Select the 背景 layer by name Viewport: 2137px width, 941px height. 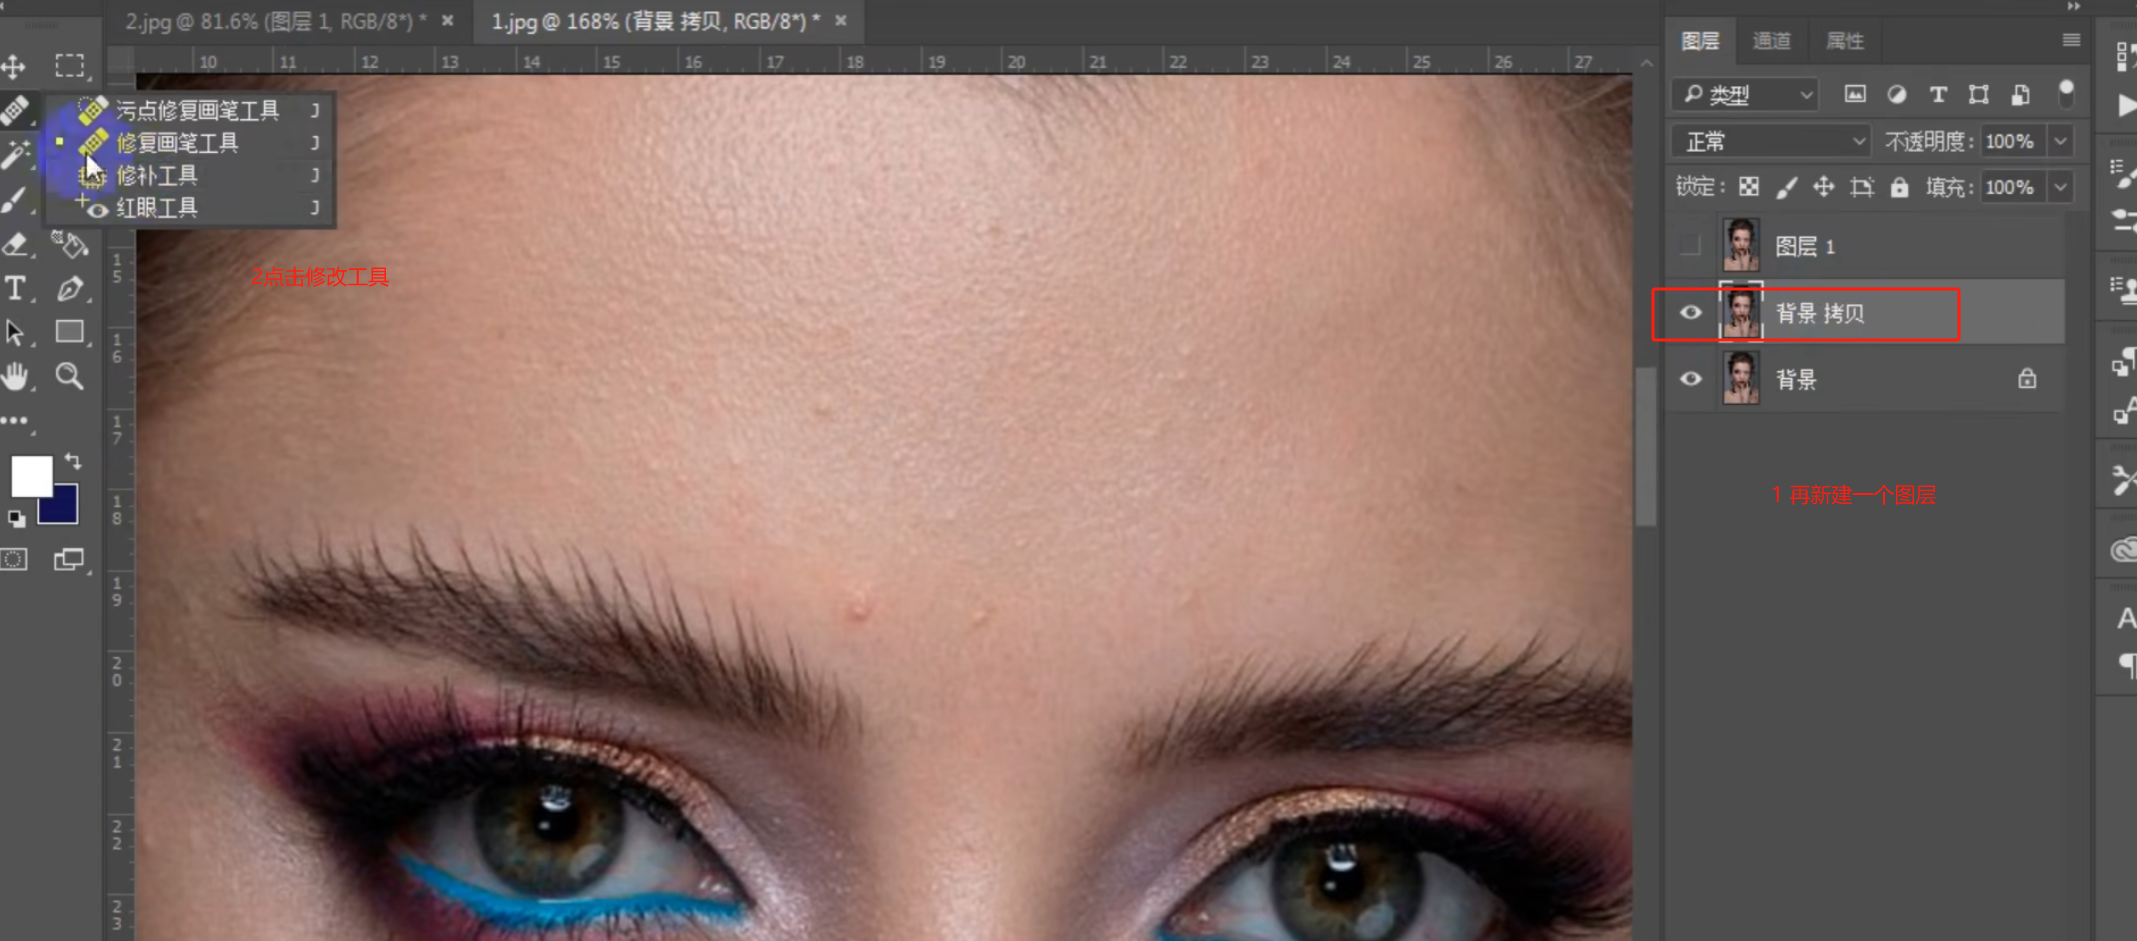(1796, 379)
